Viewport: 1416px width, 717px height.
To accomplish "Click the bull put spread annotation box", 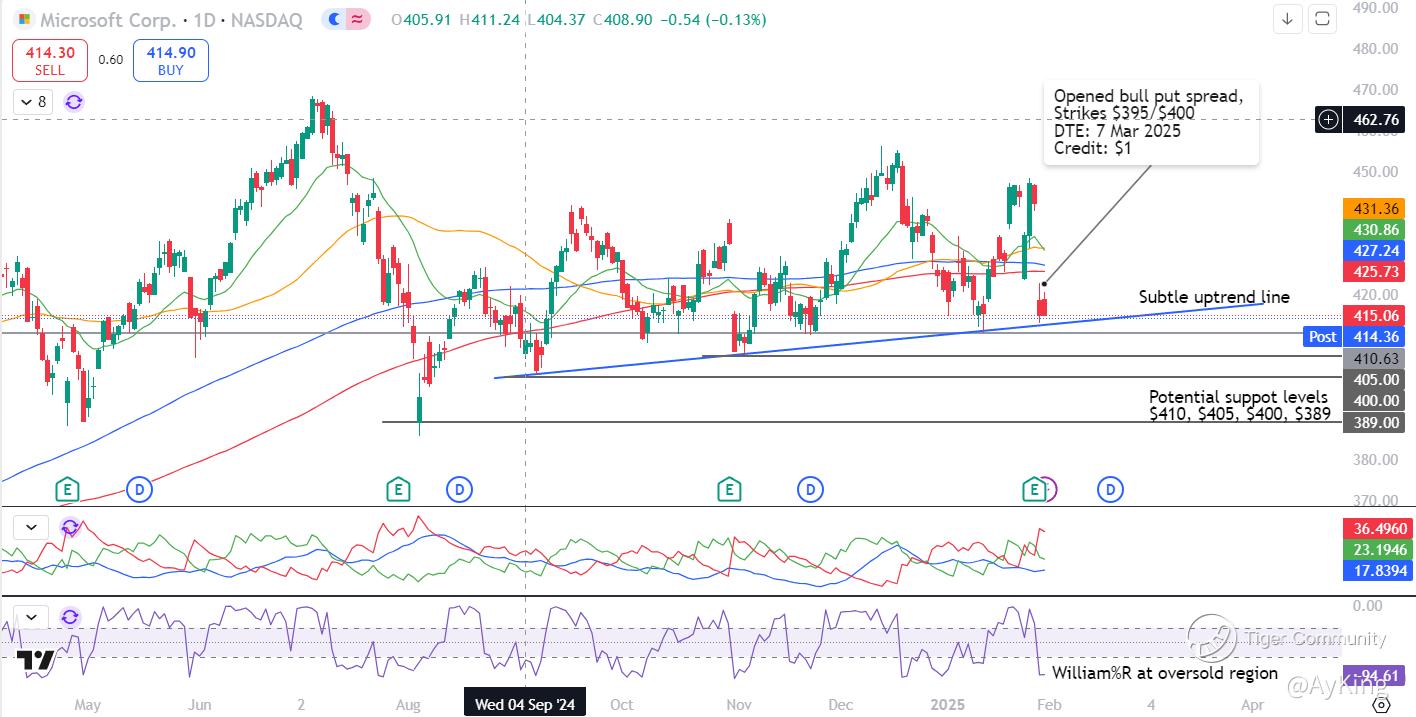I will pos(1151,122).
